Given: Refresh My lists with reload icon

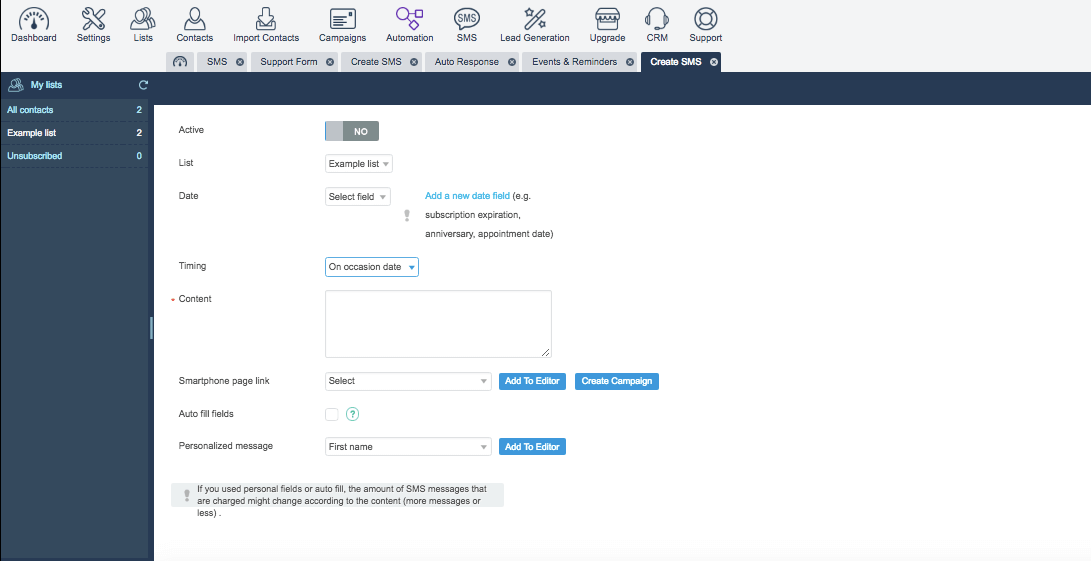Looking at the screenshot, I should 143,85.
